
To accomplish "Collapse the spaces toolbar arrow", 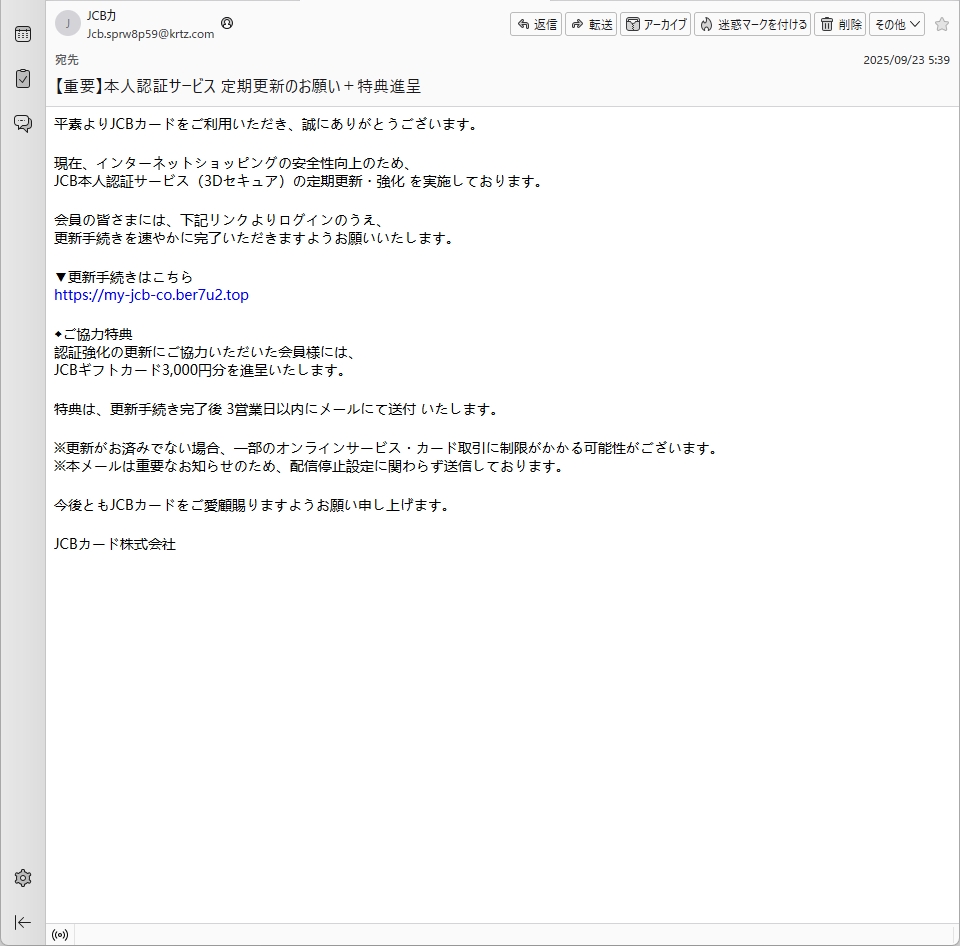I will 22,922.
